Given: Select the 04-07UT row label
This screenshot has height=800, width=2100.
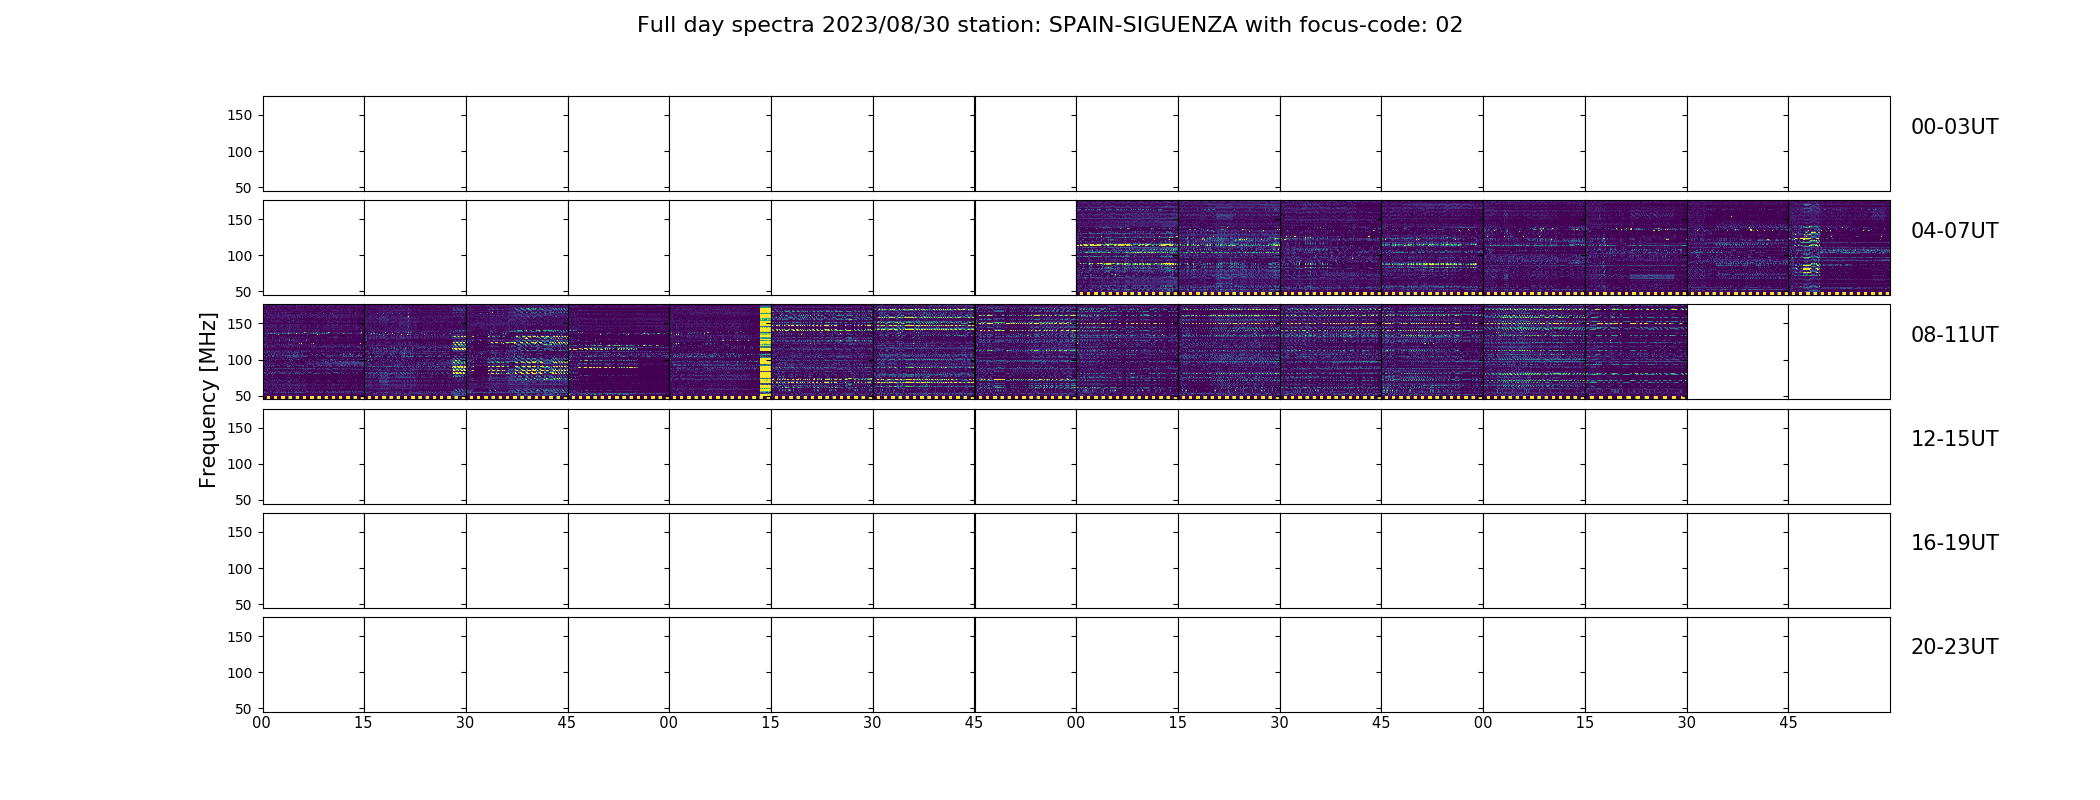Looking at the screenshot, I should [1954, 231].
